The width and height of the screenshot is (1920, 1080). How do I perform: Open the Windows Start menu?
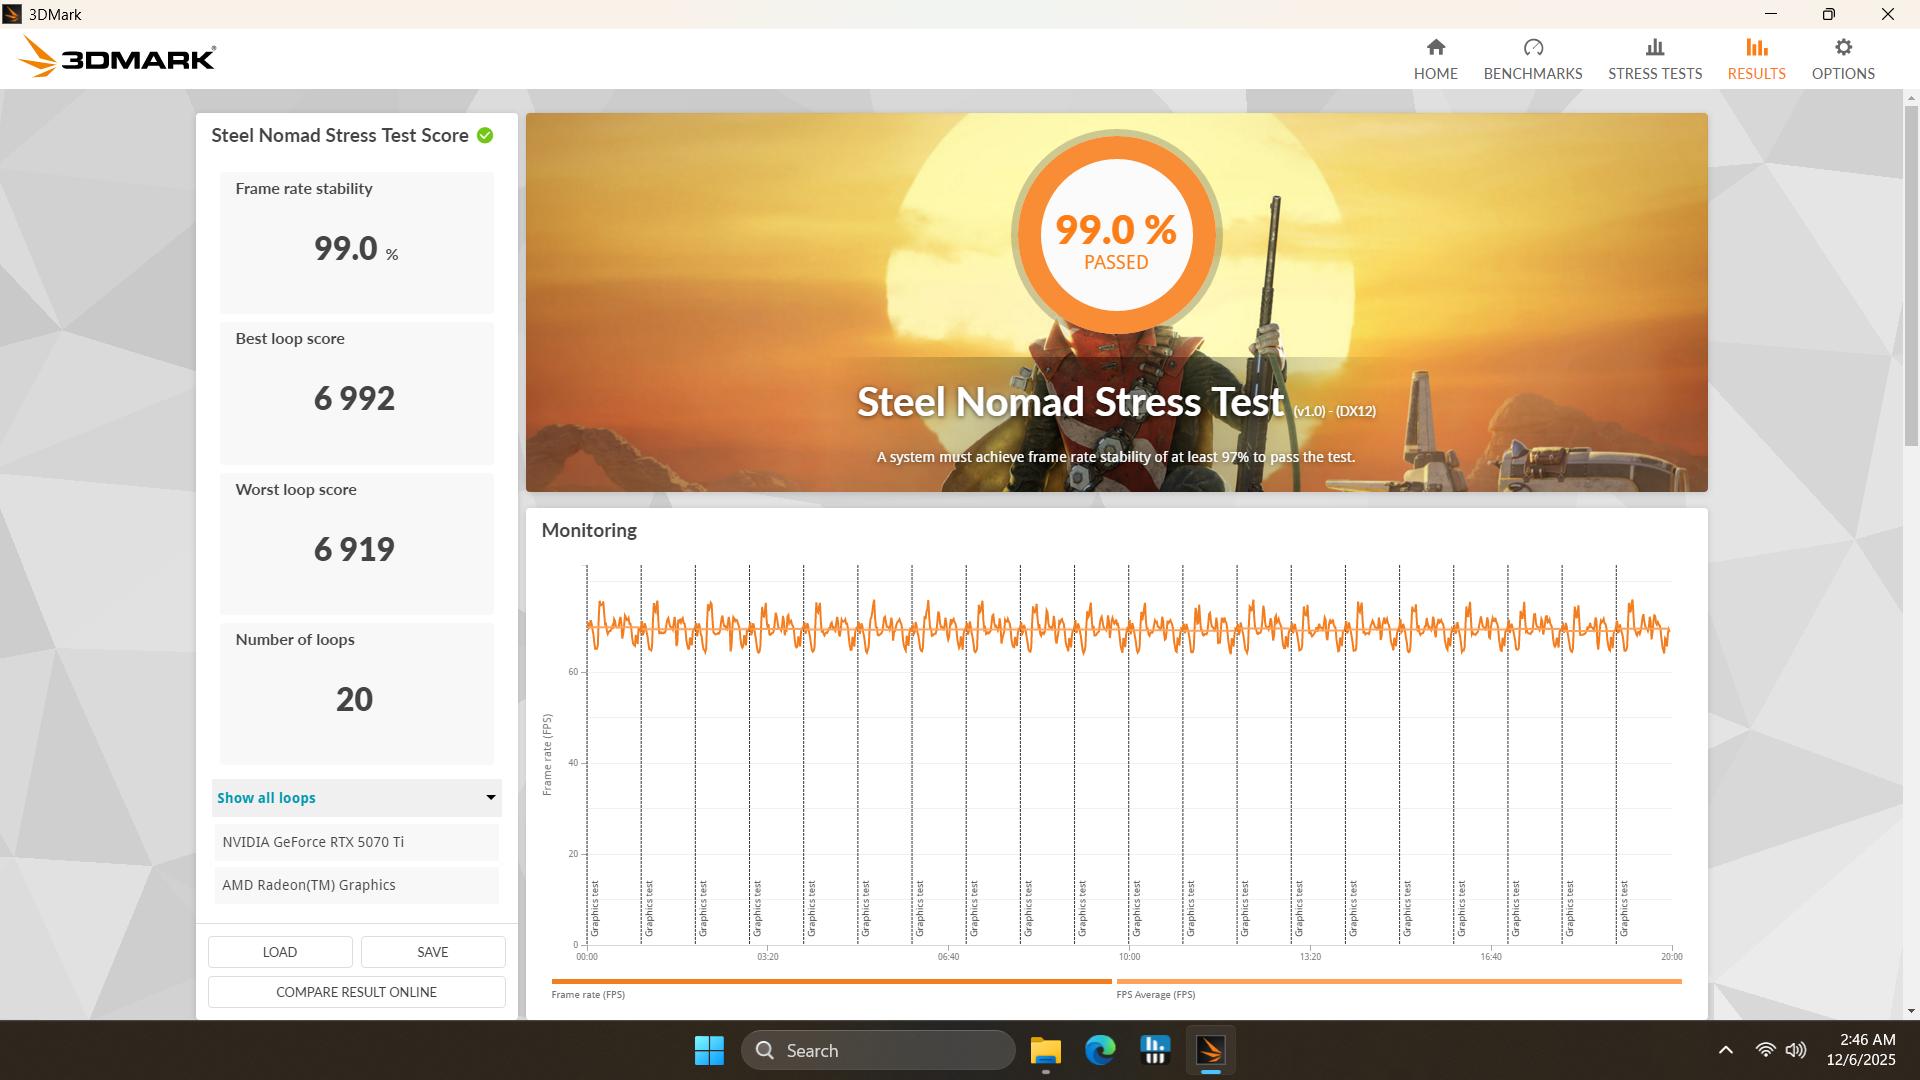tap(709, 1050)
